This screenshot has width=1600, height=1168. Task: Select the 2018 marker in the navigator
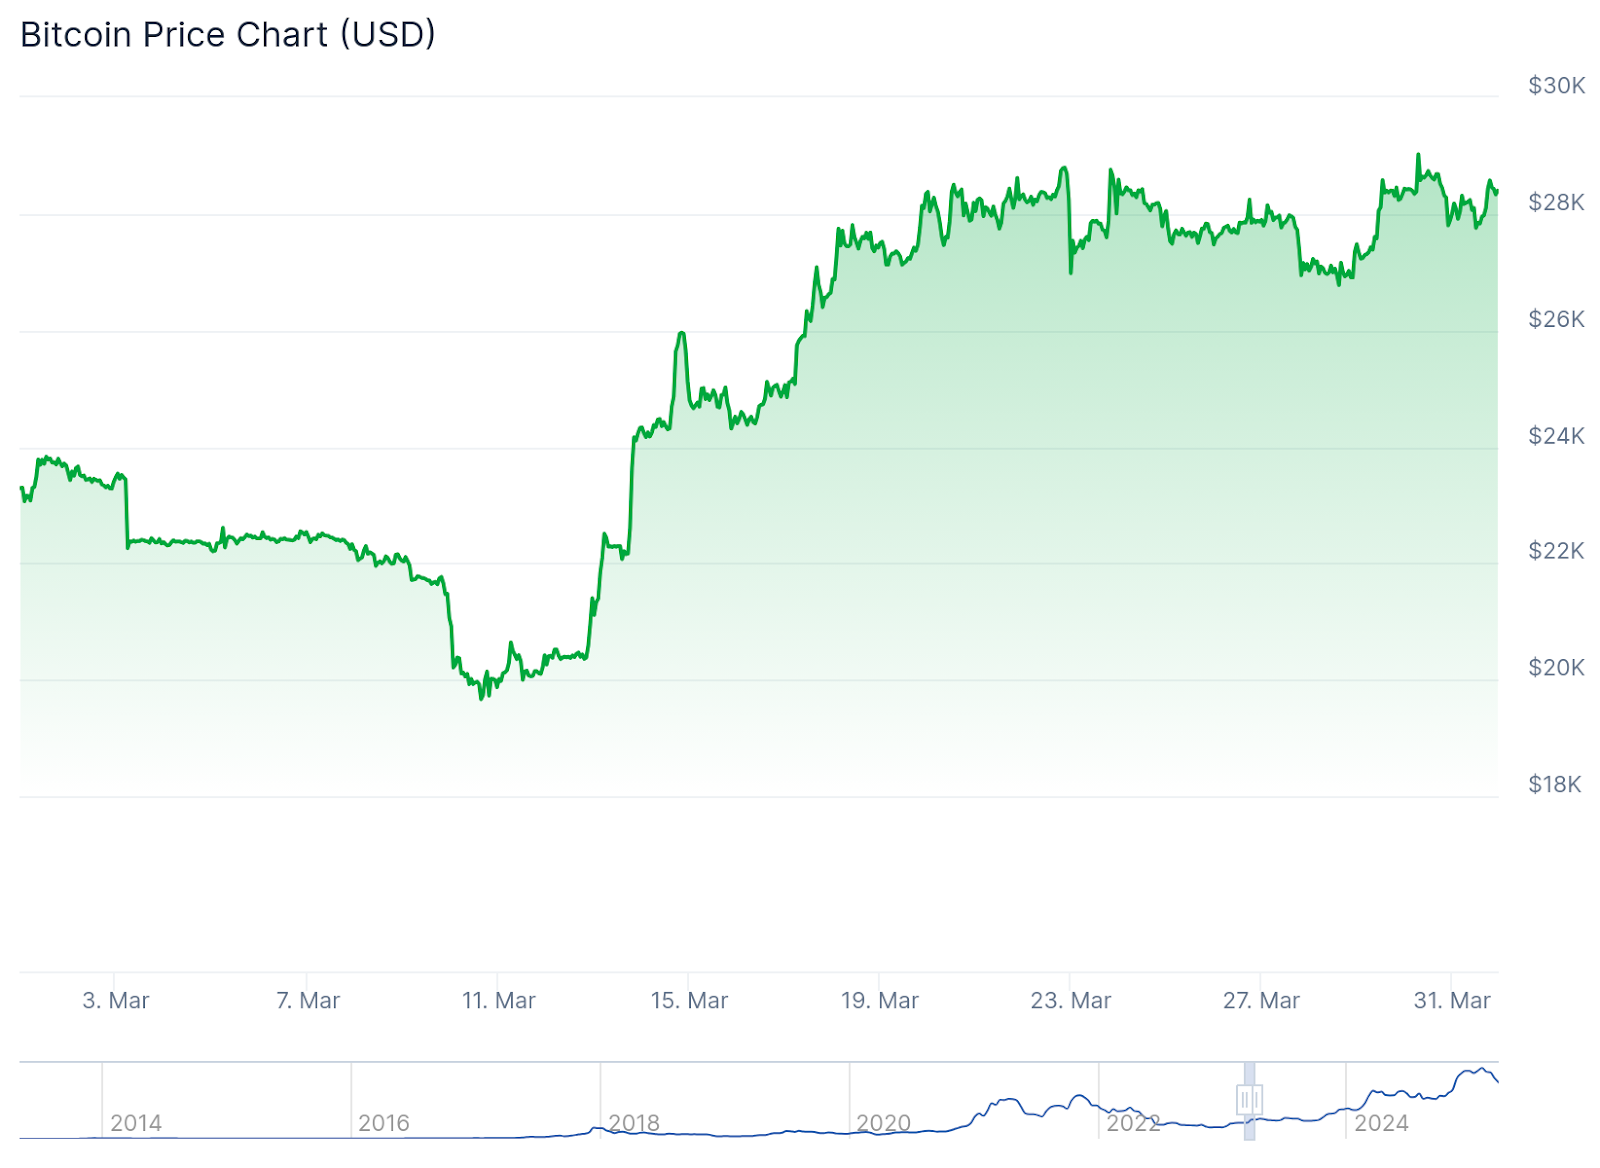point(634,1123)
